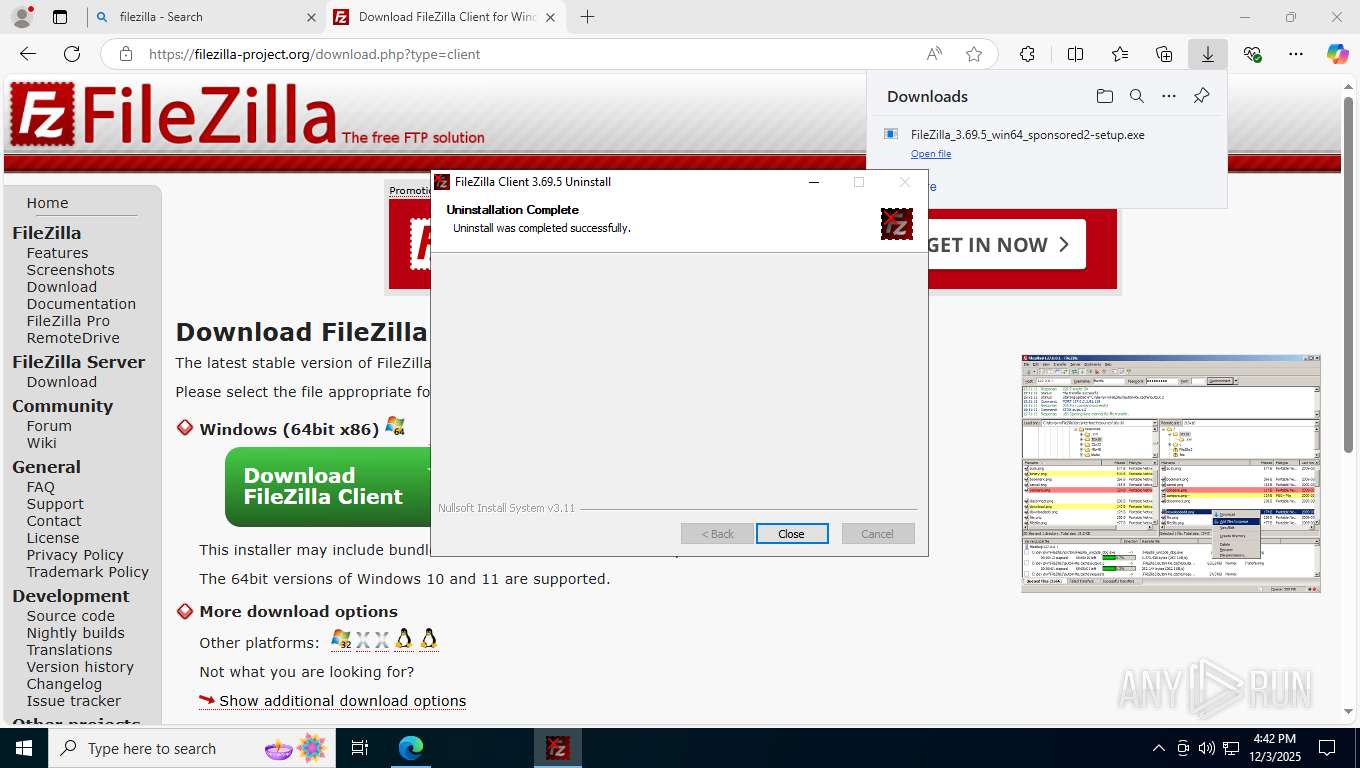Screen dimensions: 1360x768
Task: Click the FileZilla uninstaller taskbar icon
Action: 558,748
